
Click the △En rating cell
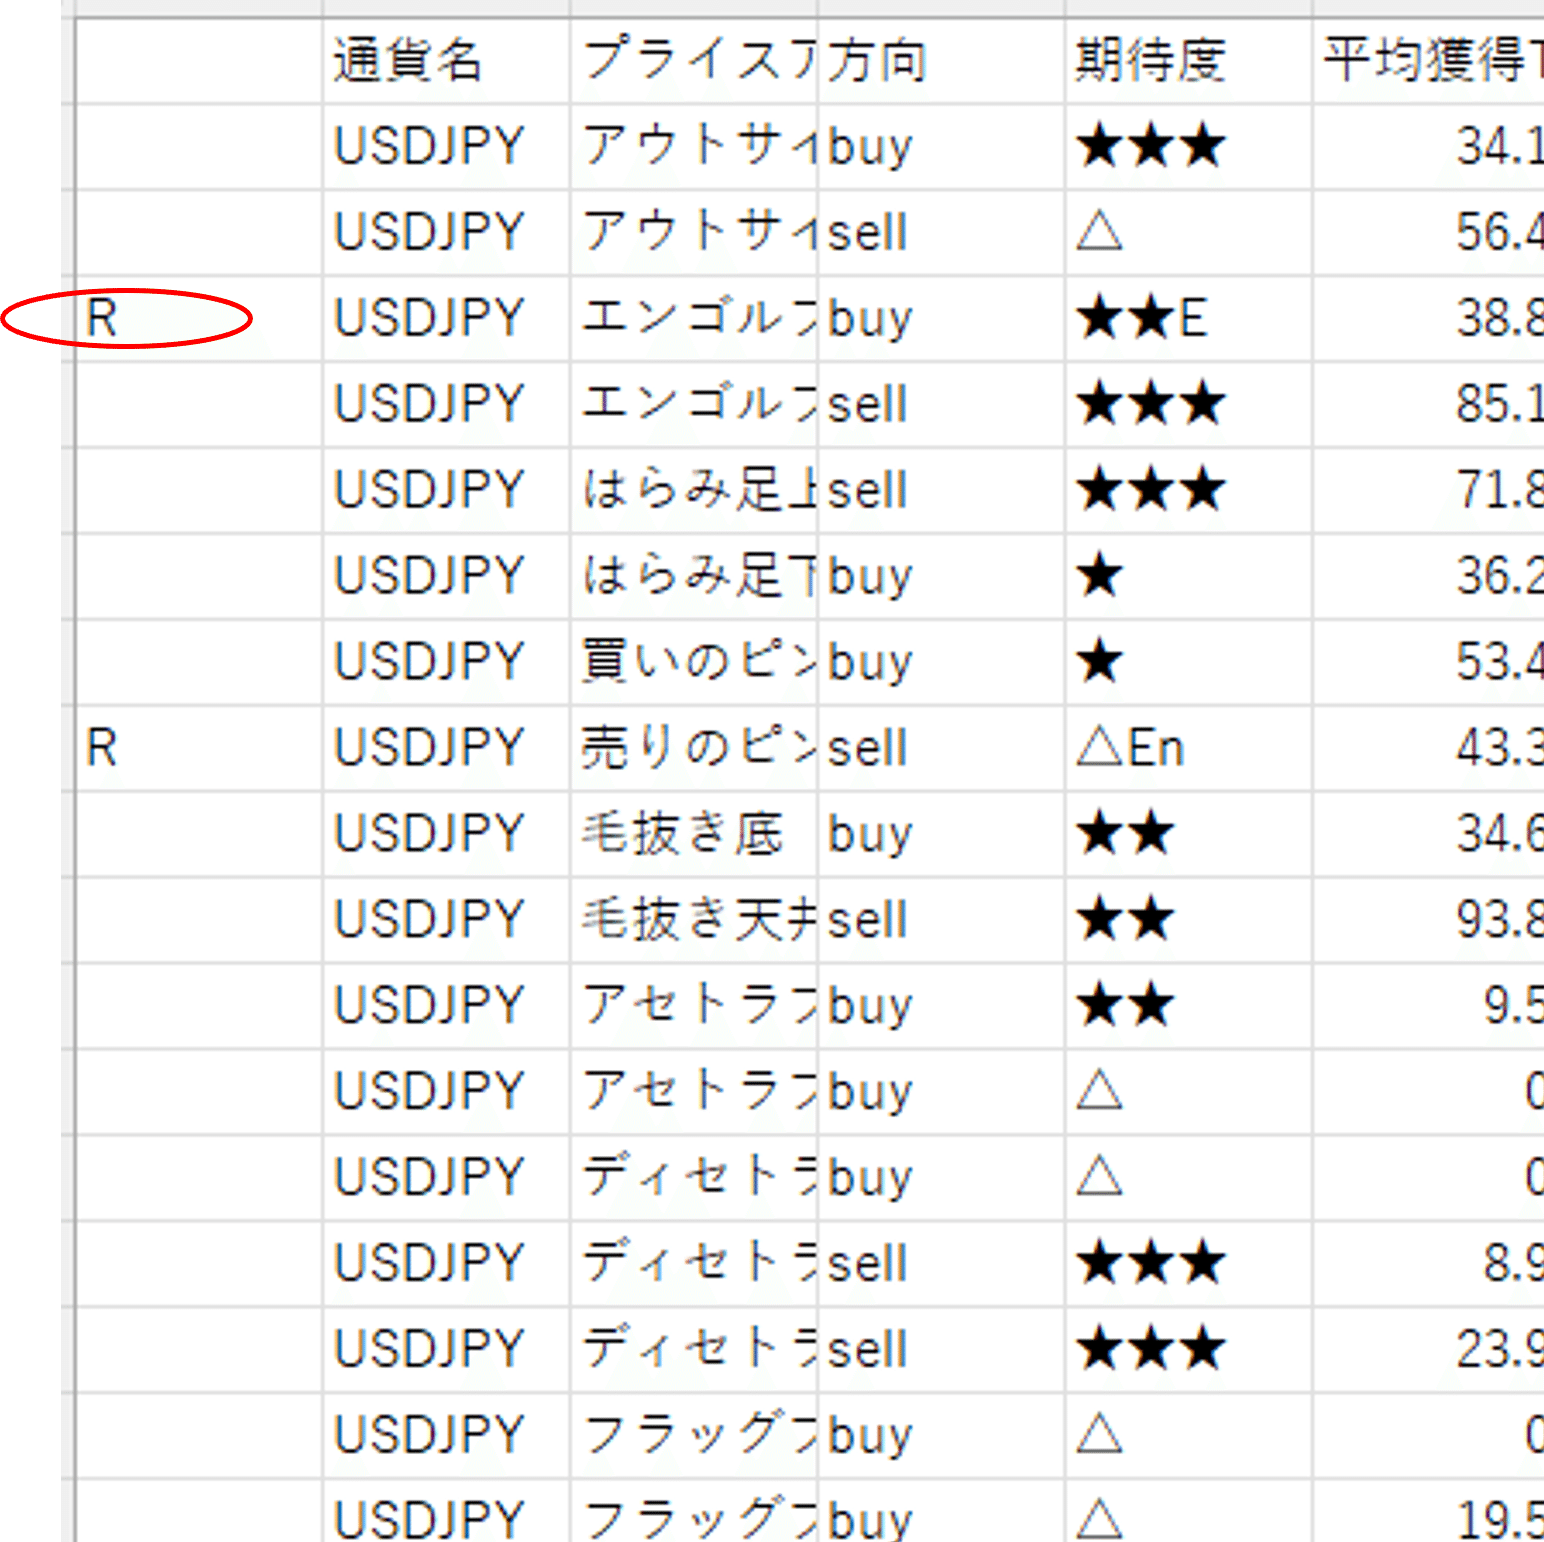1188,748
